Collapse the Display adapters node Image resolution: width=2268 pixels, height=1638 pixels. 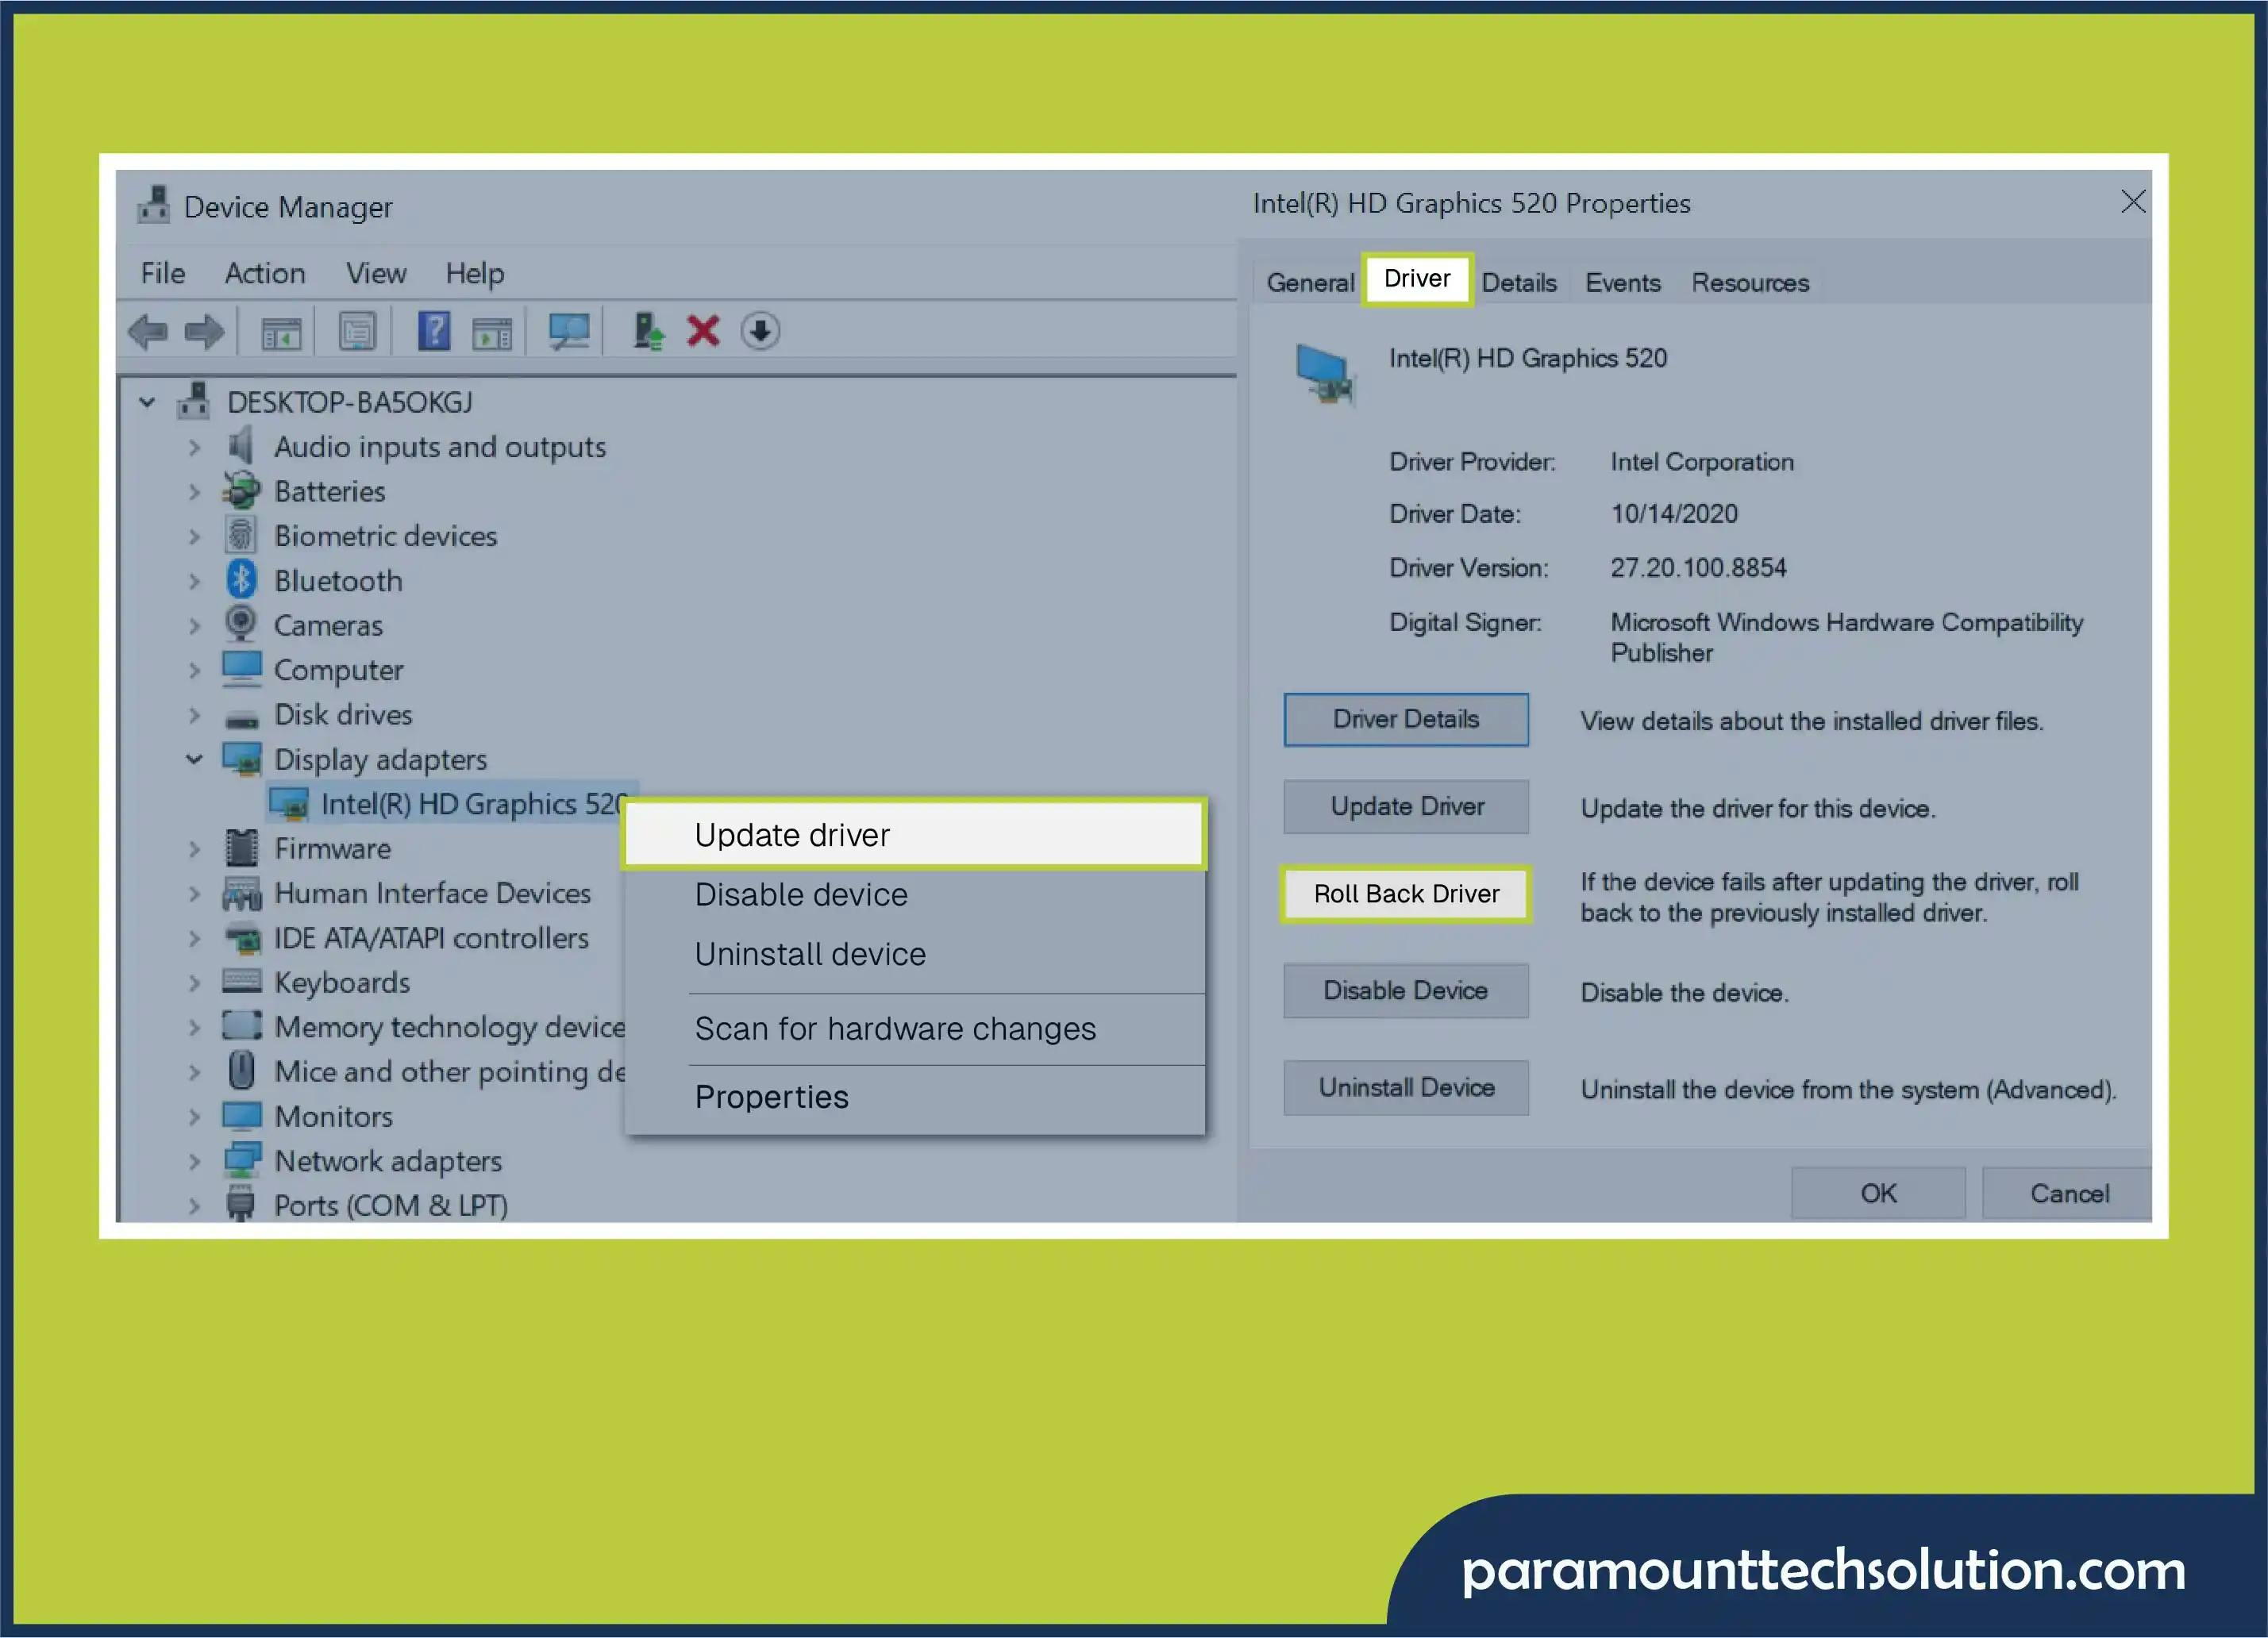[194, 759]
